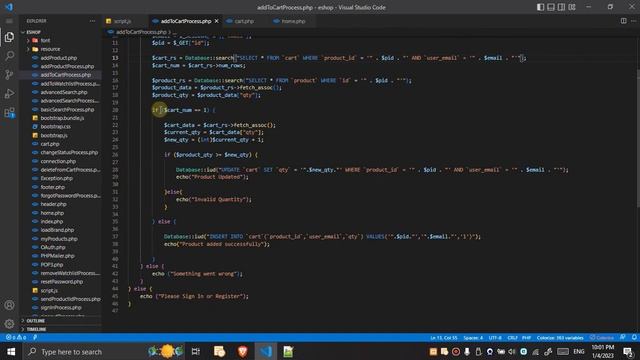640x360 pixels.
Task: Toggle secondary side bar layout icon
Action: 562,7
